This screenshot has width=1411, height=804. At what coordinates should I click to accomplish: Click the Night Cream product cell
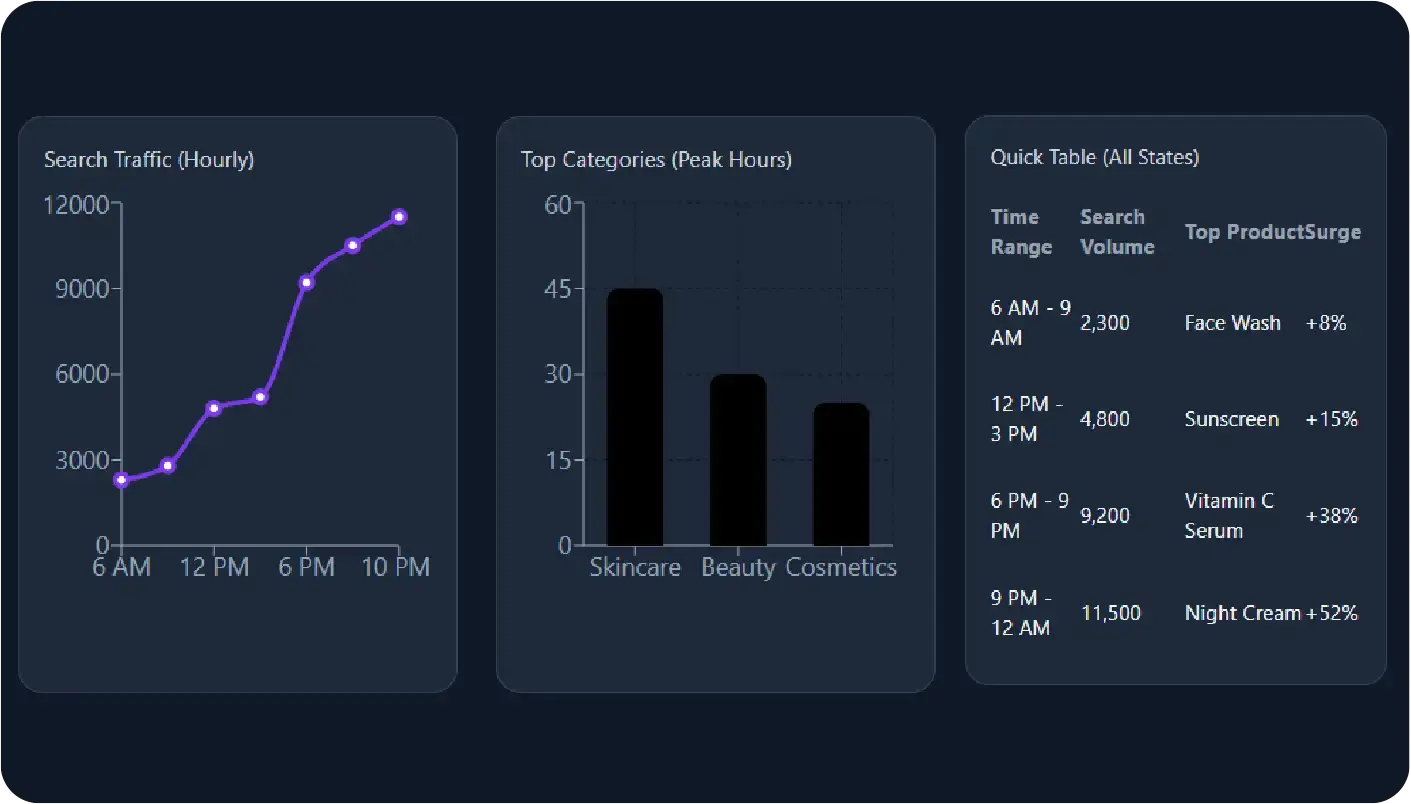click(1242, 613)
